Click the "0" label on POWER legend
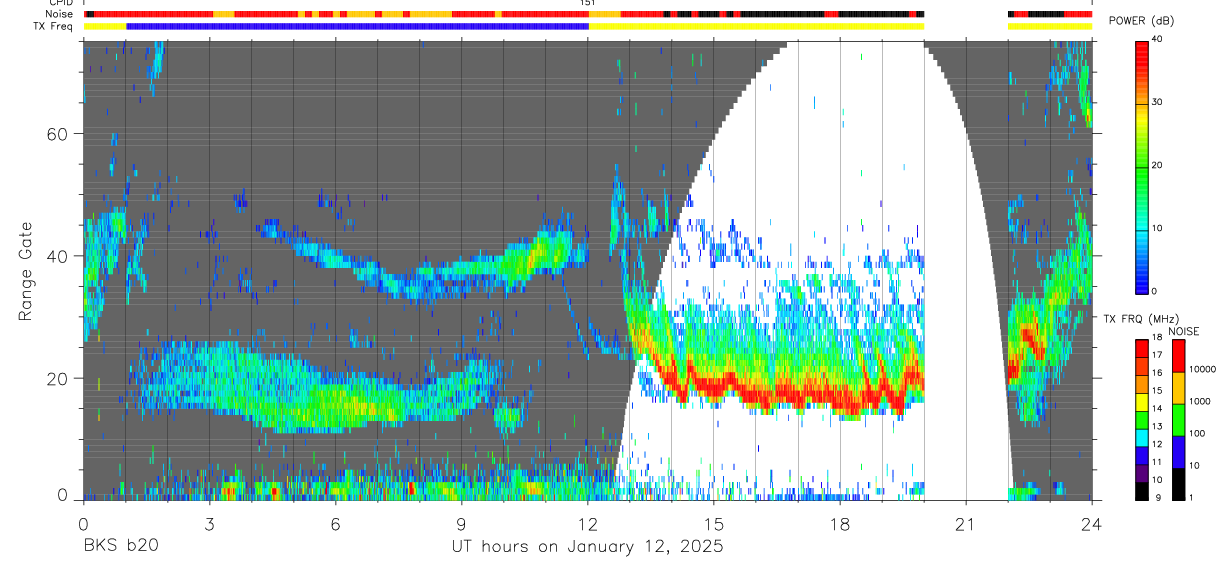 point(1155,290)
